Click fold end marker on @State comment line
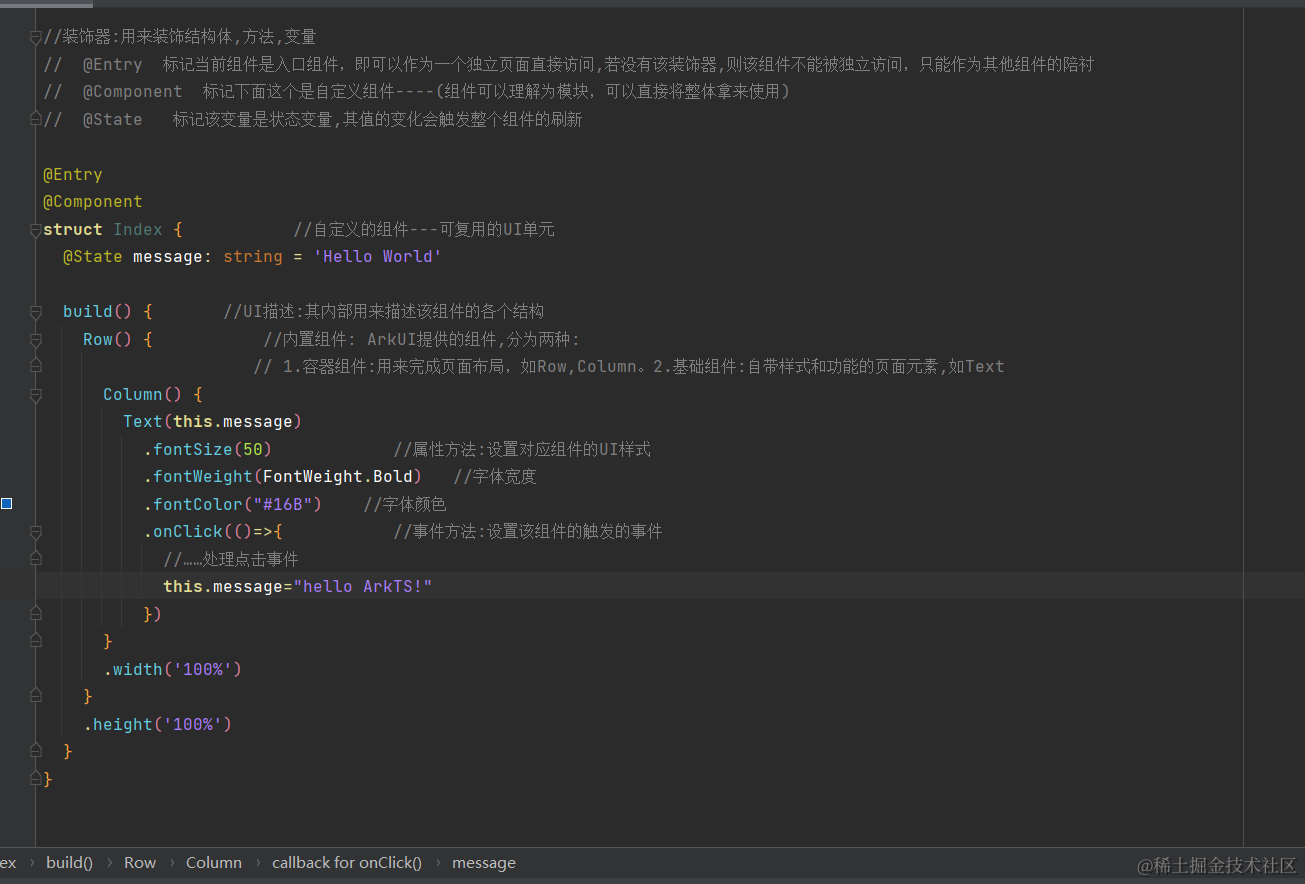The image size is (1305, 884). [36, 119]
